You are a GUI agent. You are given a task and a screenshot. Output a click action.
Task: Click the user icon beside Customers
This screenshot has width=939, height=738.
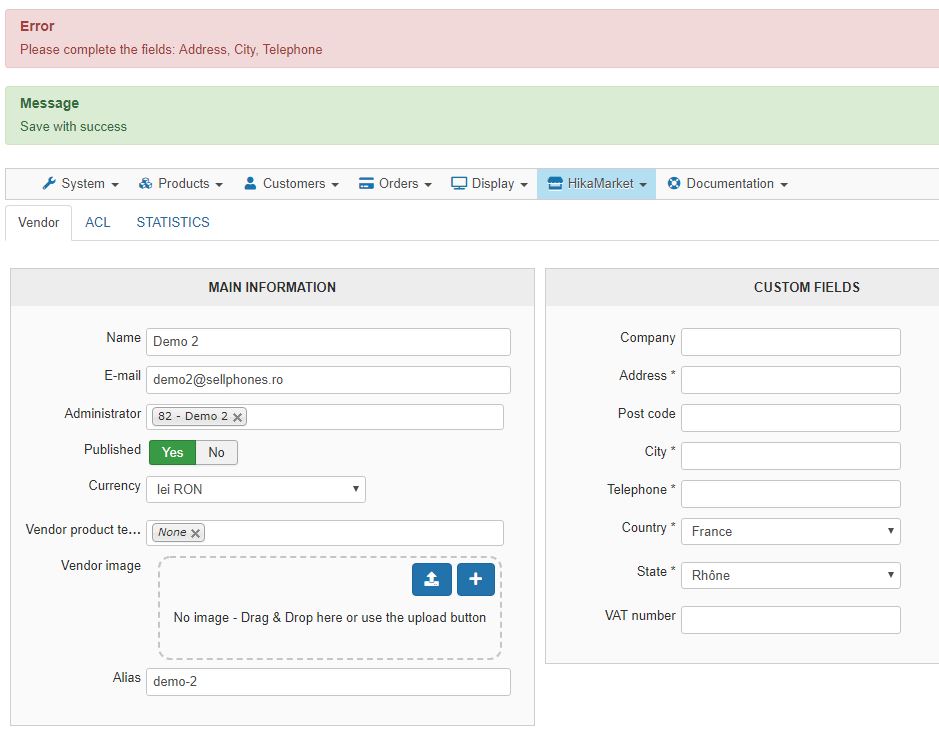[x=250, y=183]
